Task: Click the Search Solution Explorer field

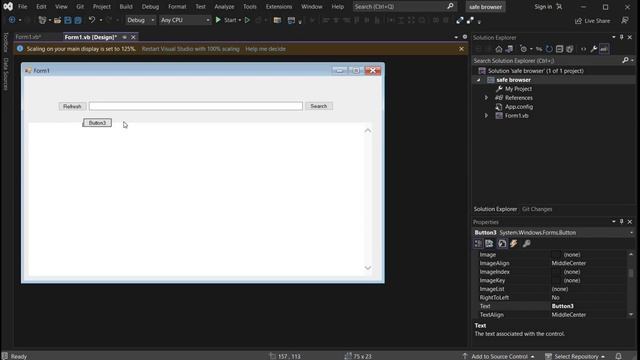Action: coord(547,60)
